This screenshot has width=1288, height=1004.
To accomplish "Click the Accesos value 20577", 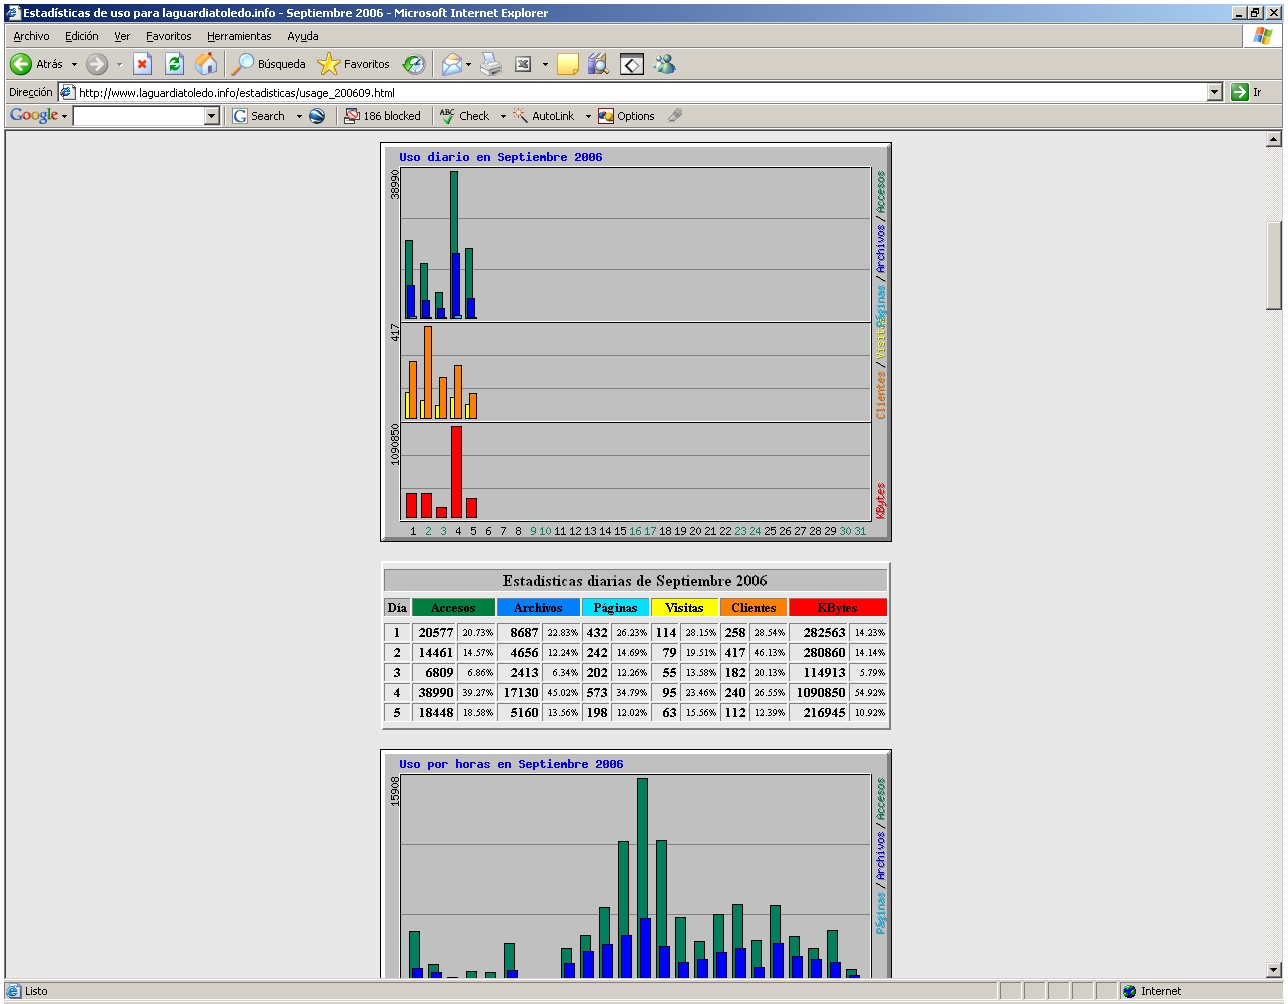I will click(x=436, y=633).
